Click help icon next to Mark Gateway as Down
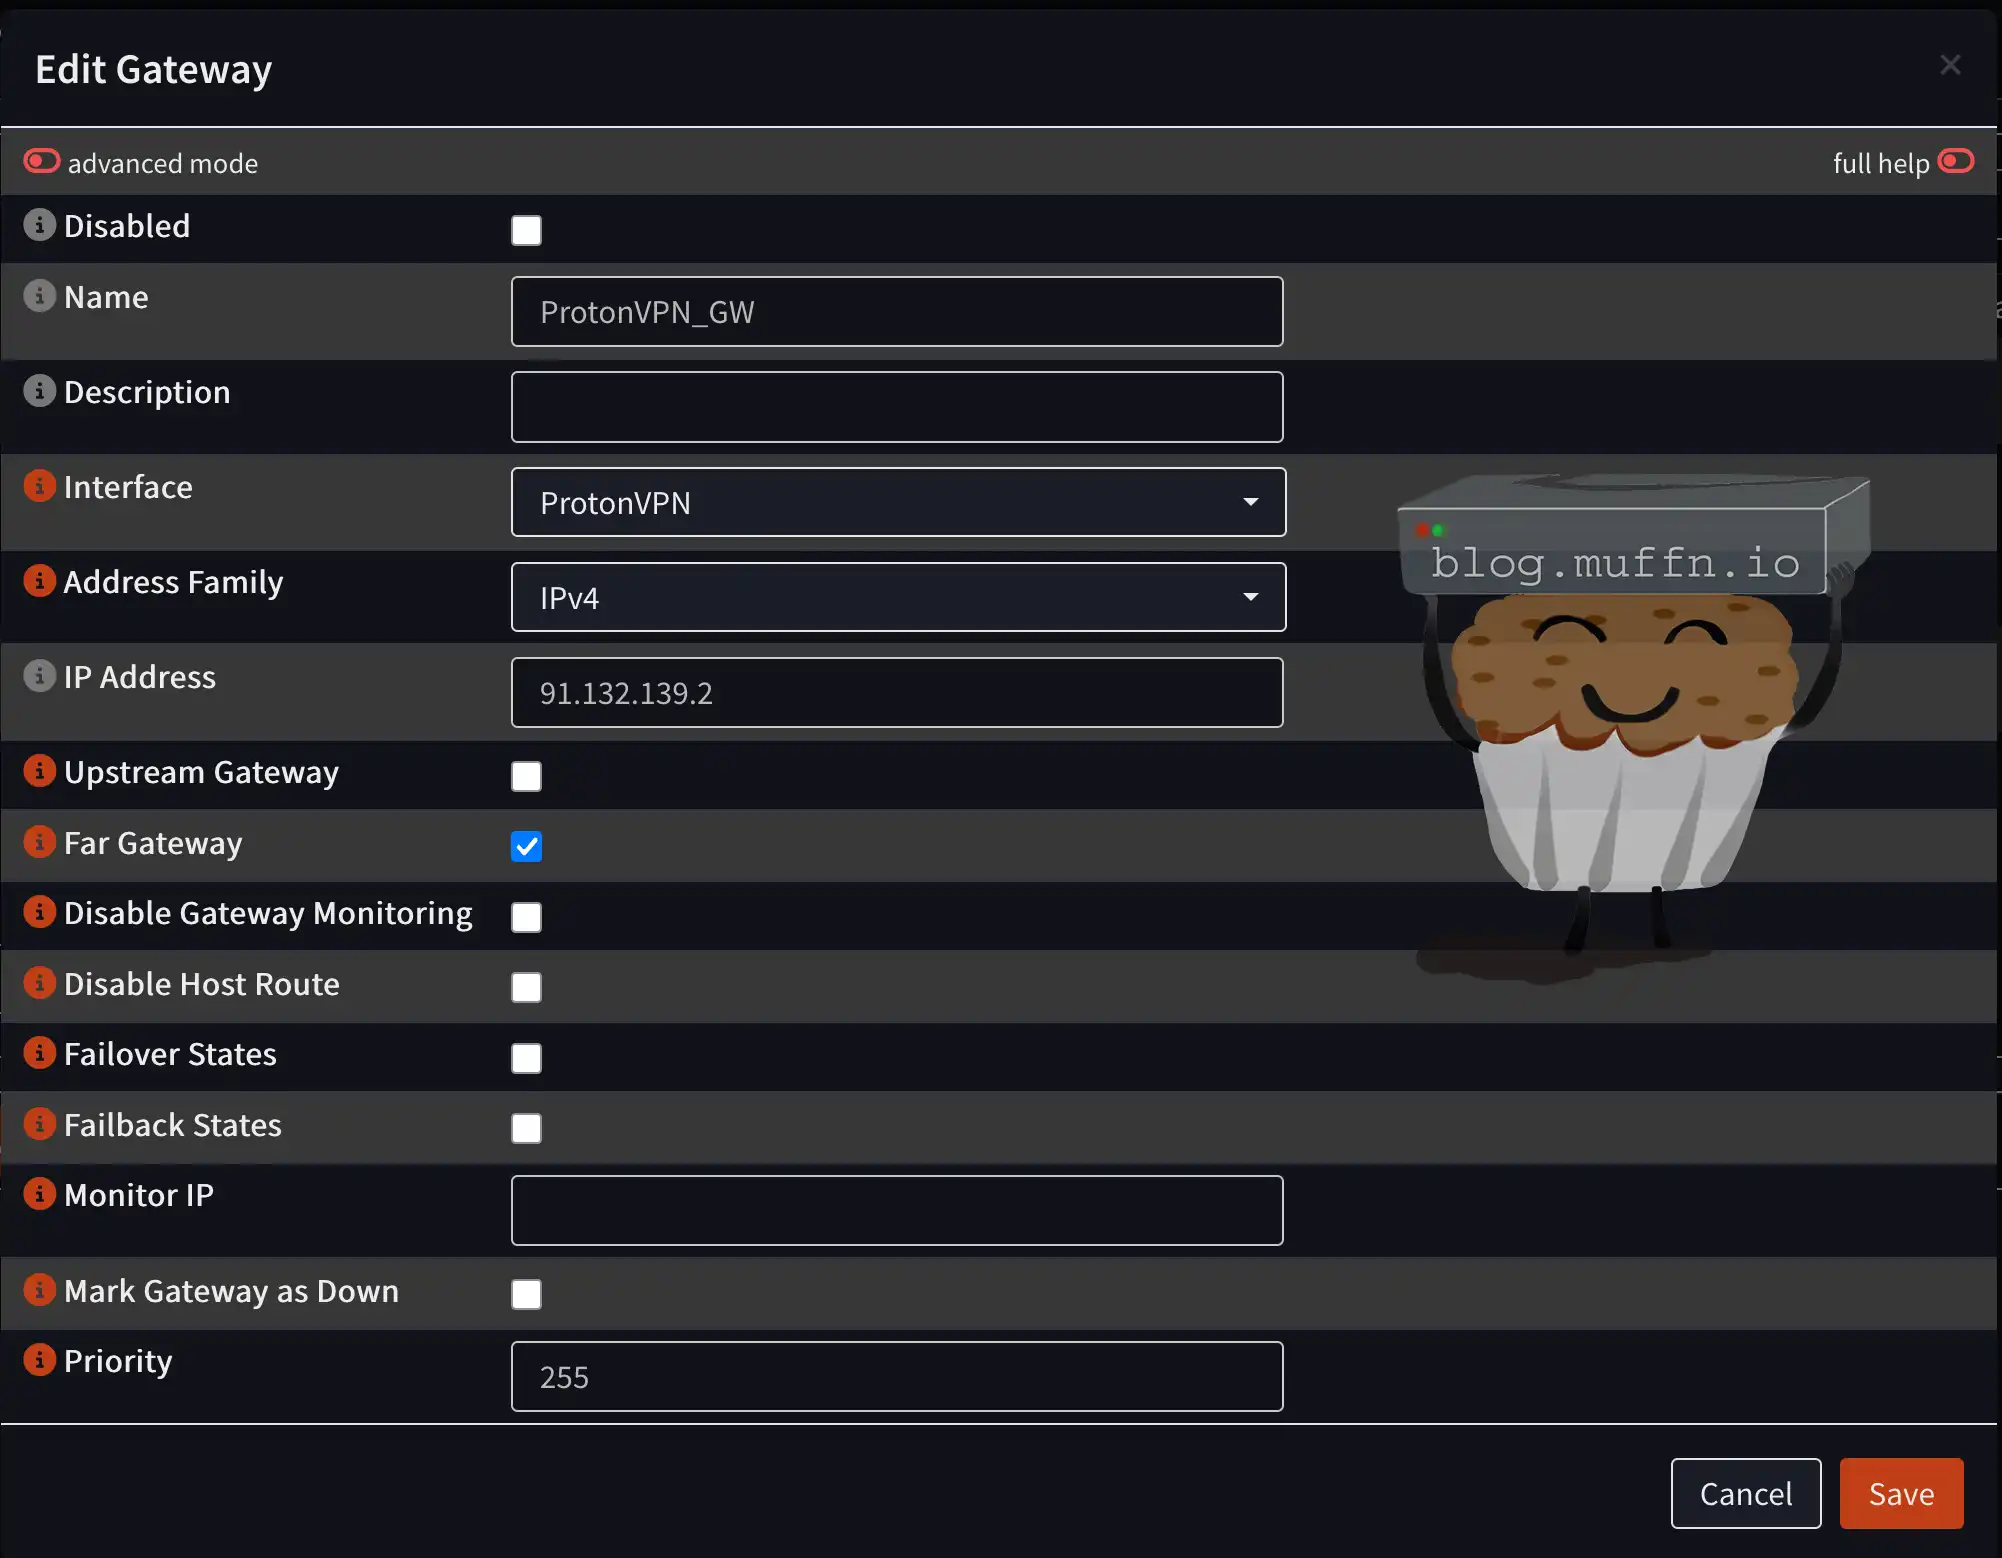2002x1558 pixels. 39,1290
